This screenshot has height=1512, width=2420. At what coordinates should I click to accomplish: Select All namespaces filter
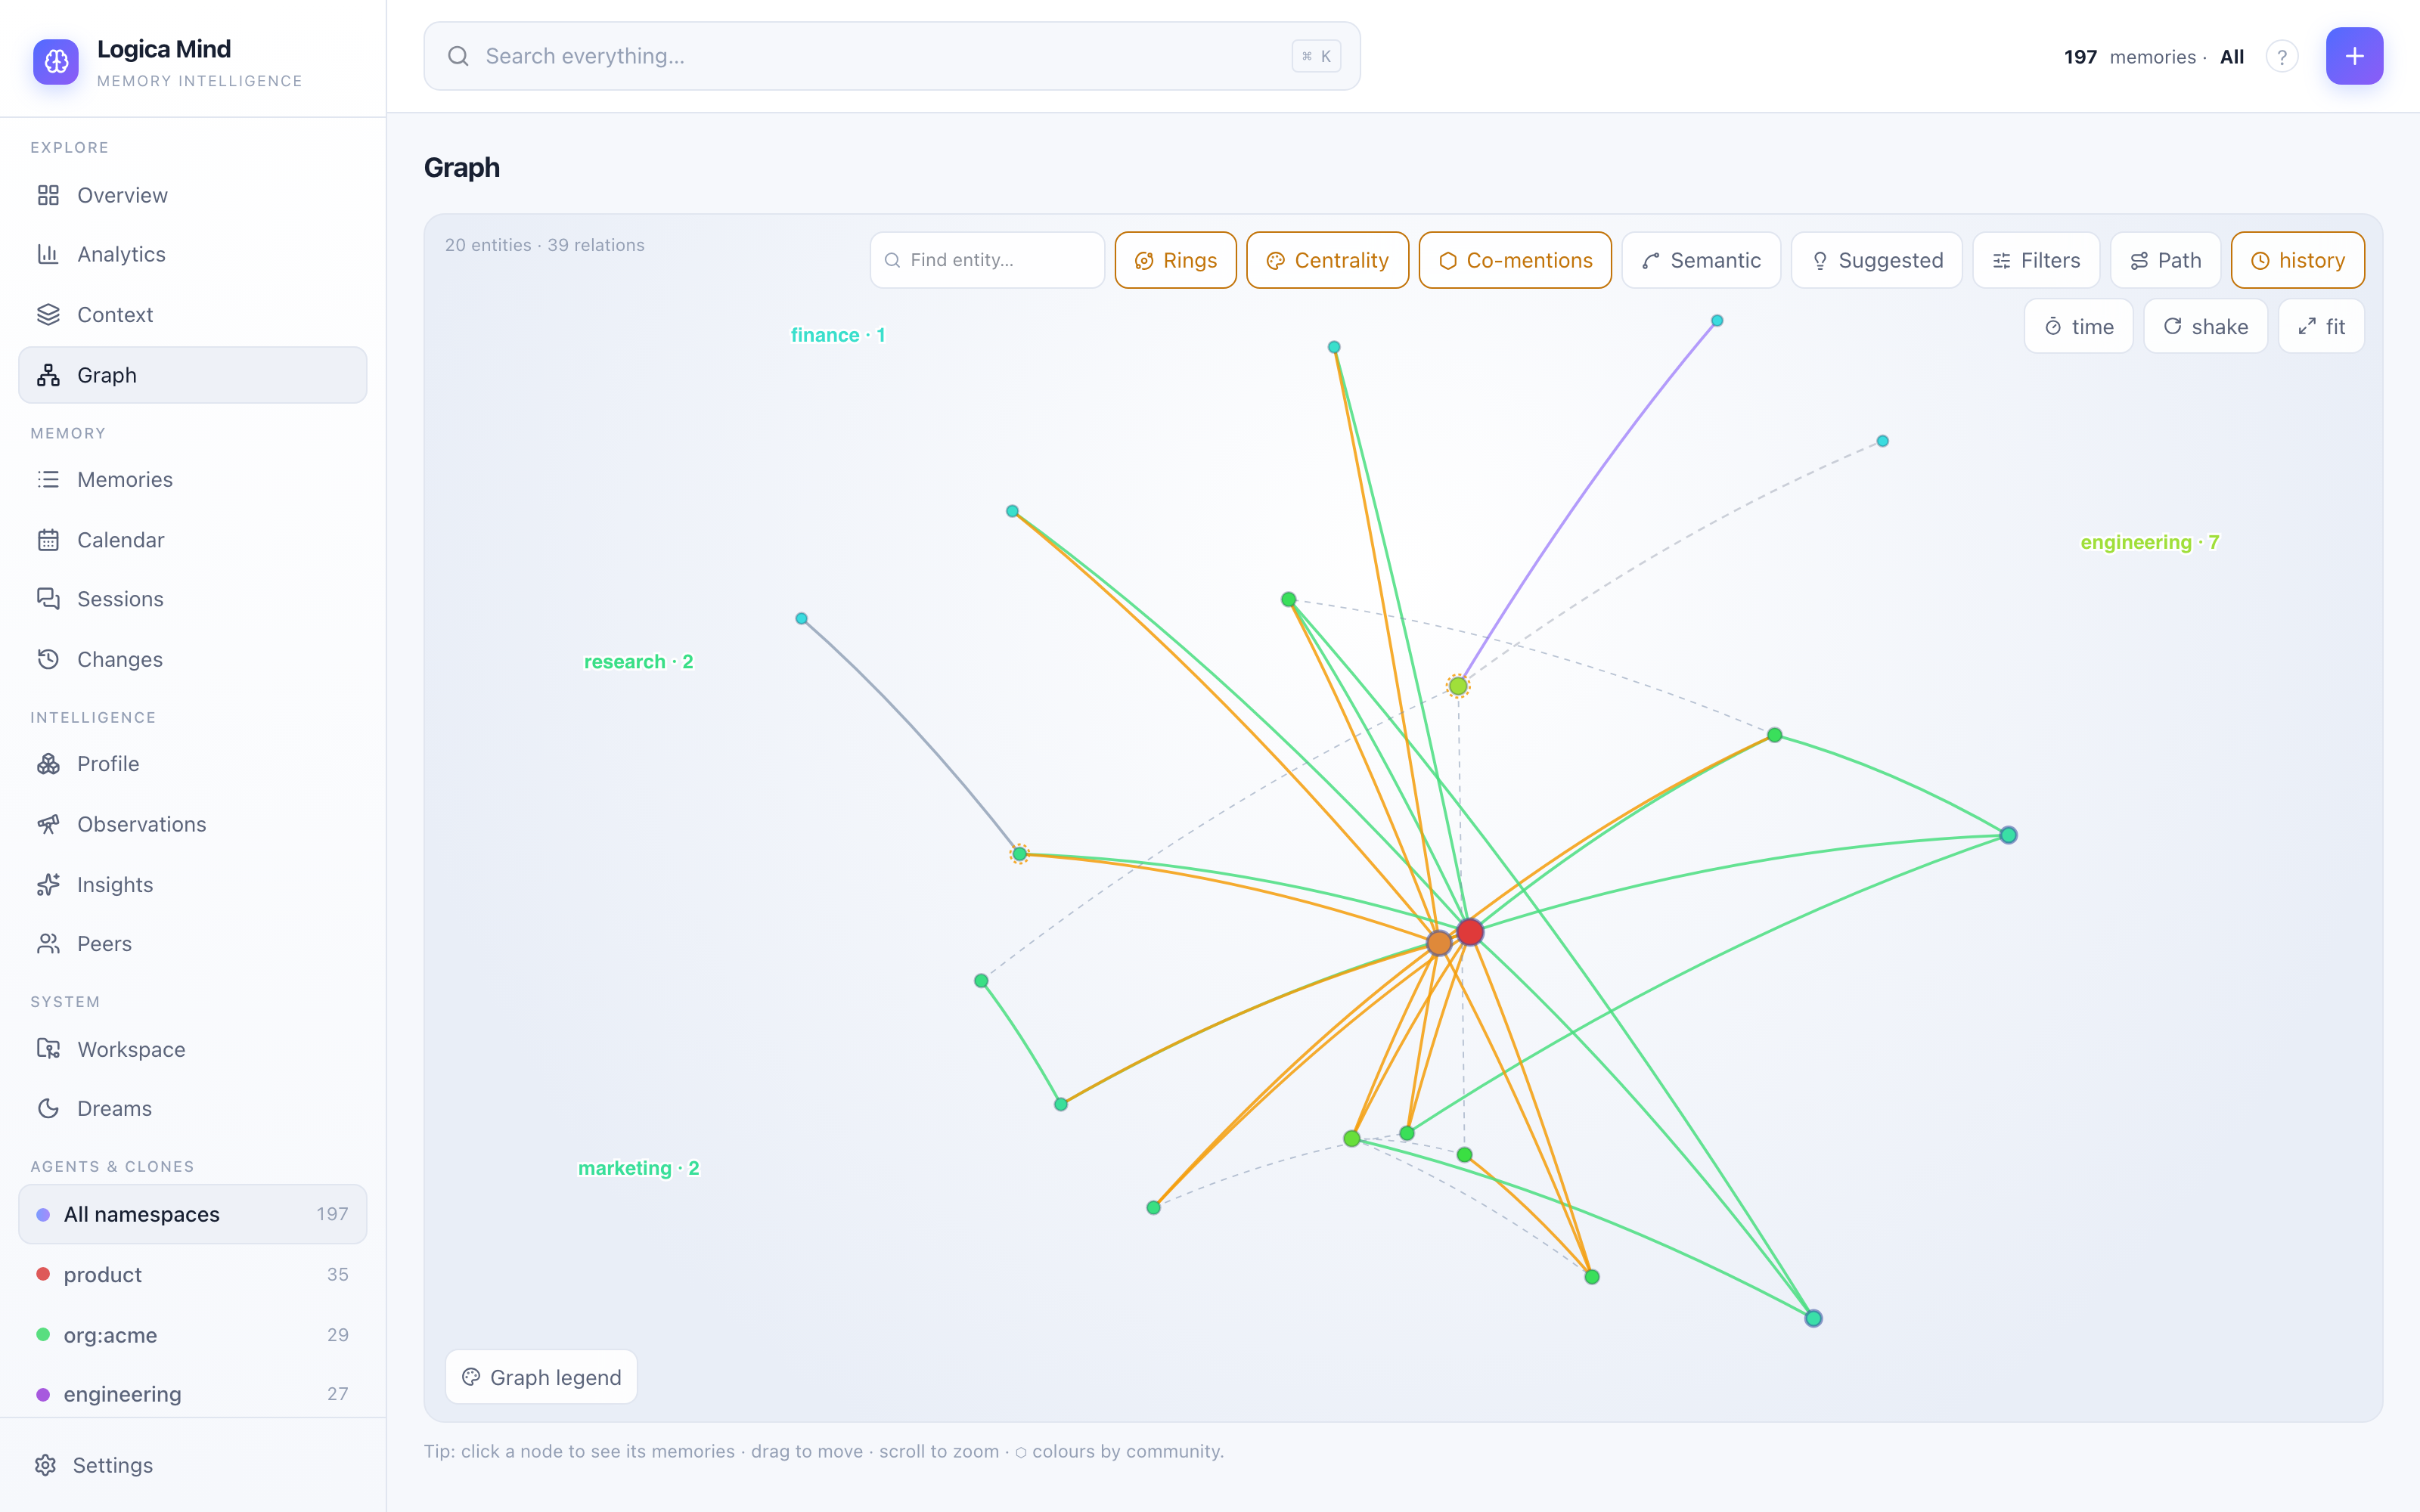pyautogui.click(x=193, y=1214)
